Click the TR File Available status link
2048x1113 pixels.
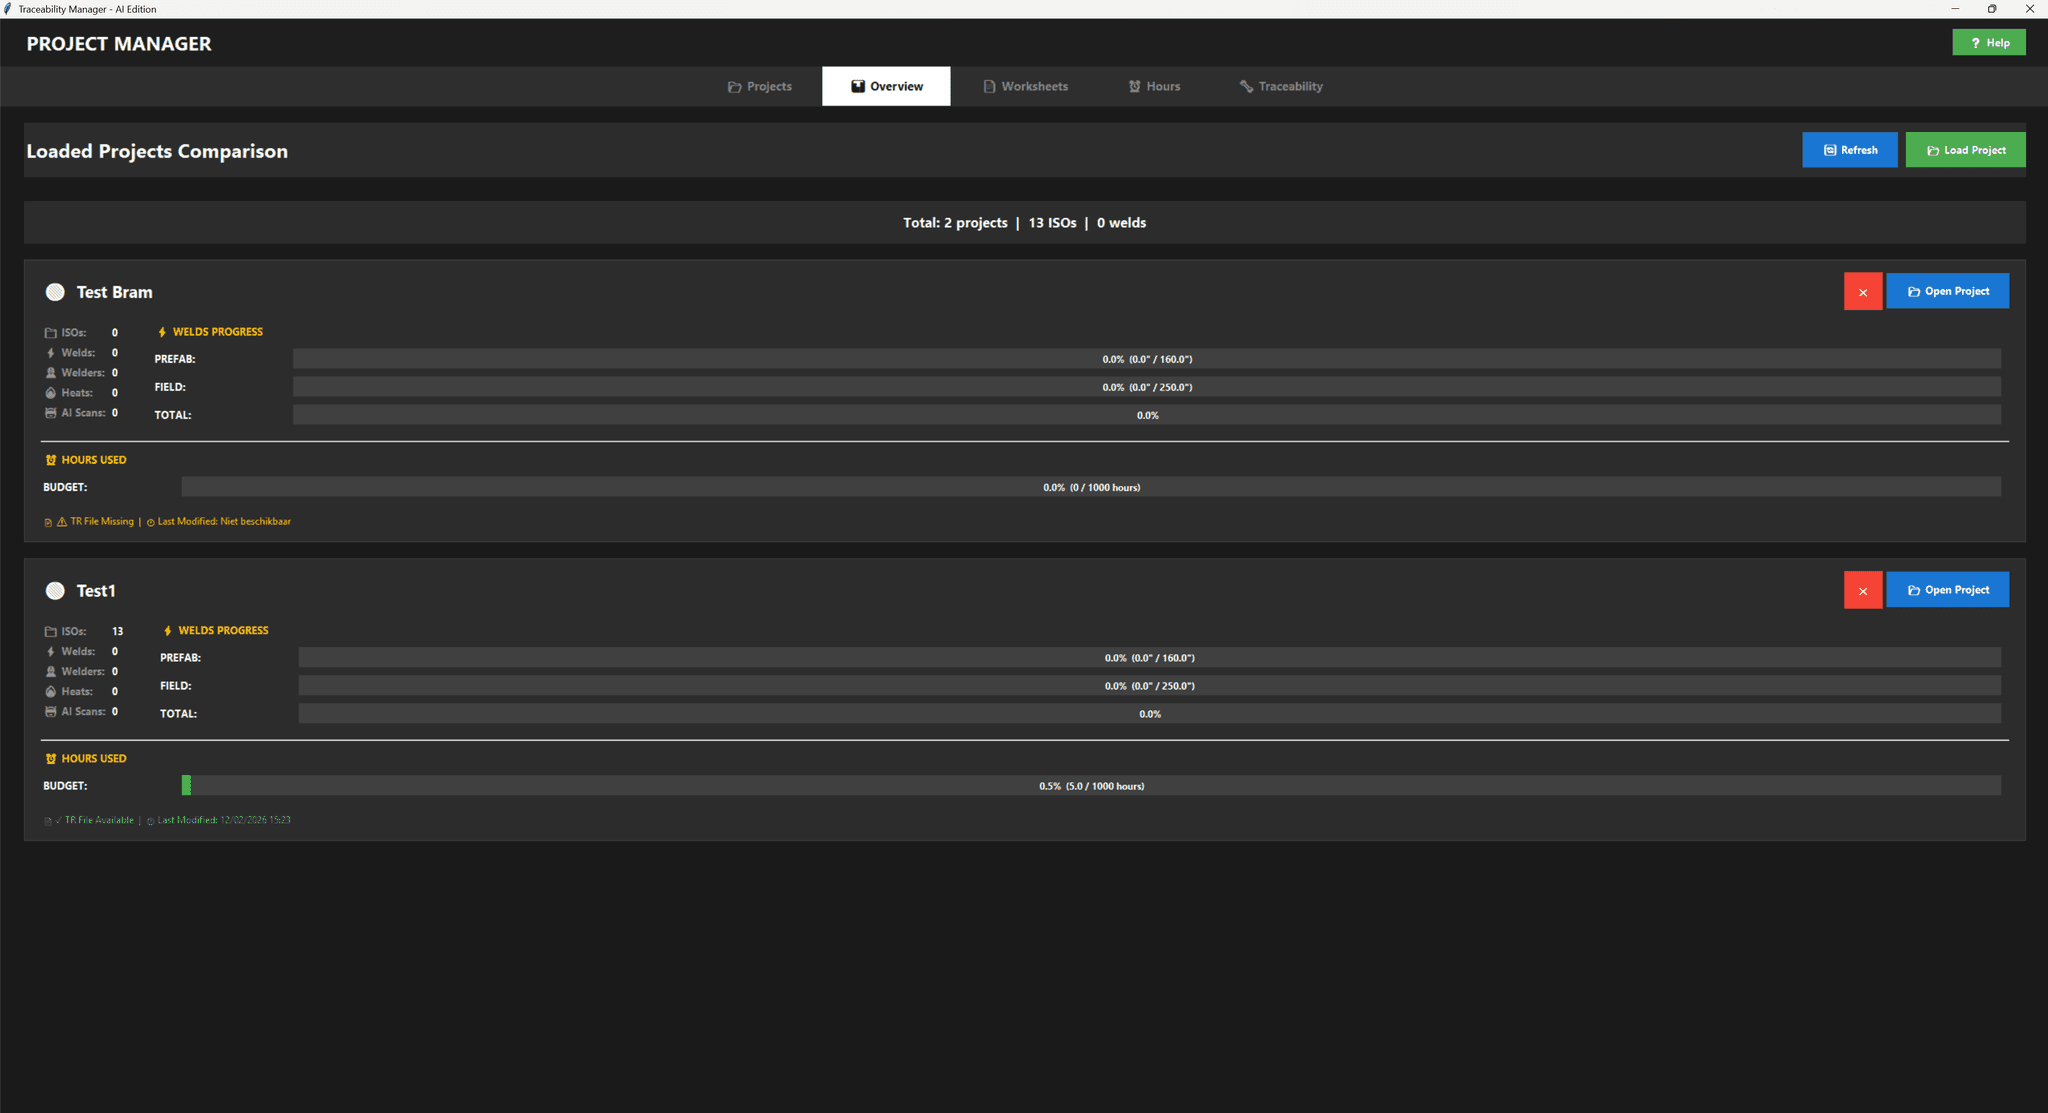point(97,819)
